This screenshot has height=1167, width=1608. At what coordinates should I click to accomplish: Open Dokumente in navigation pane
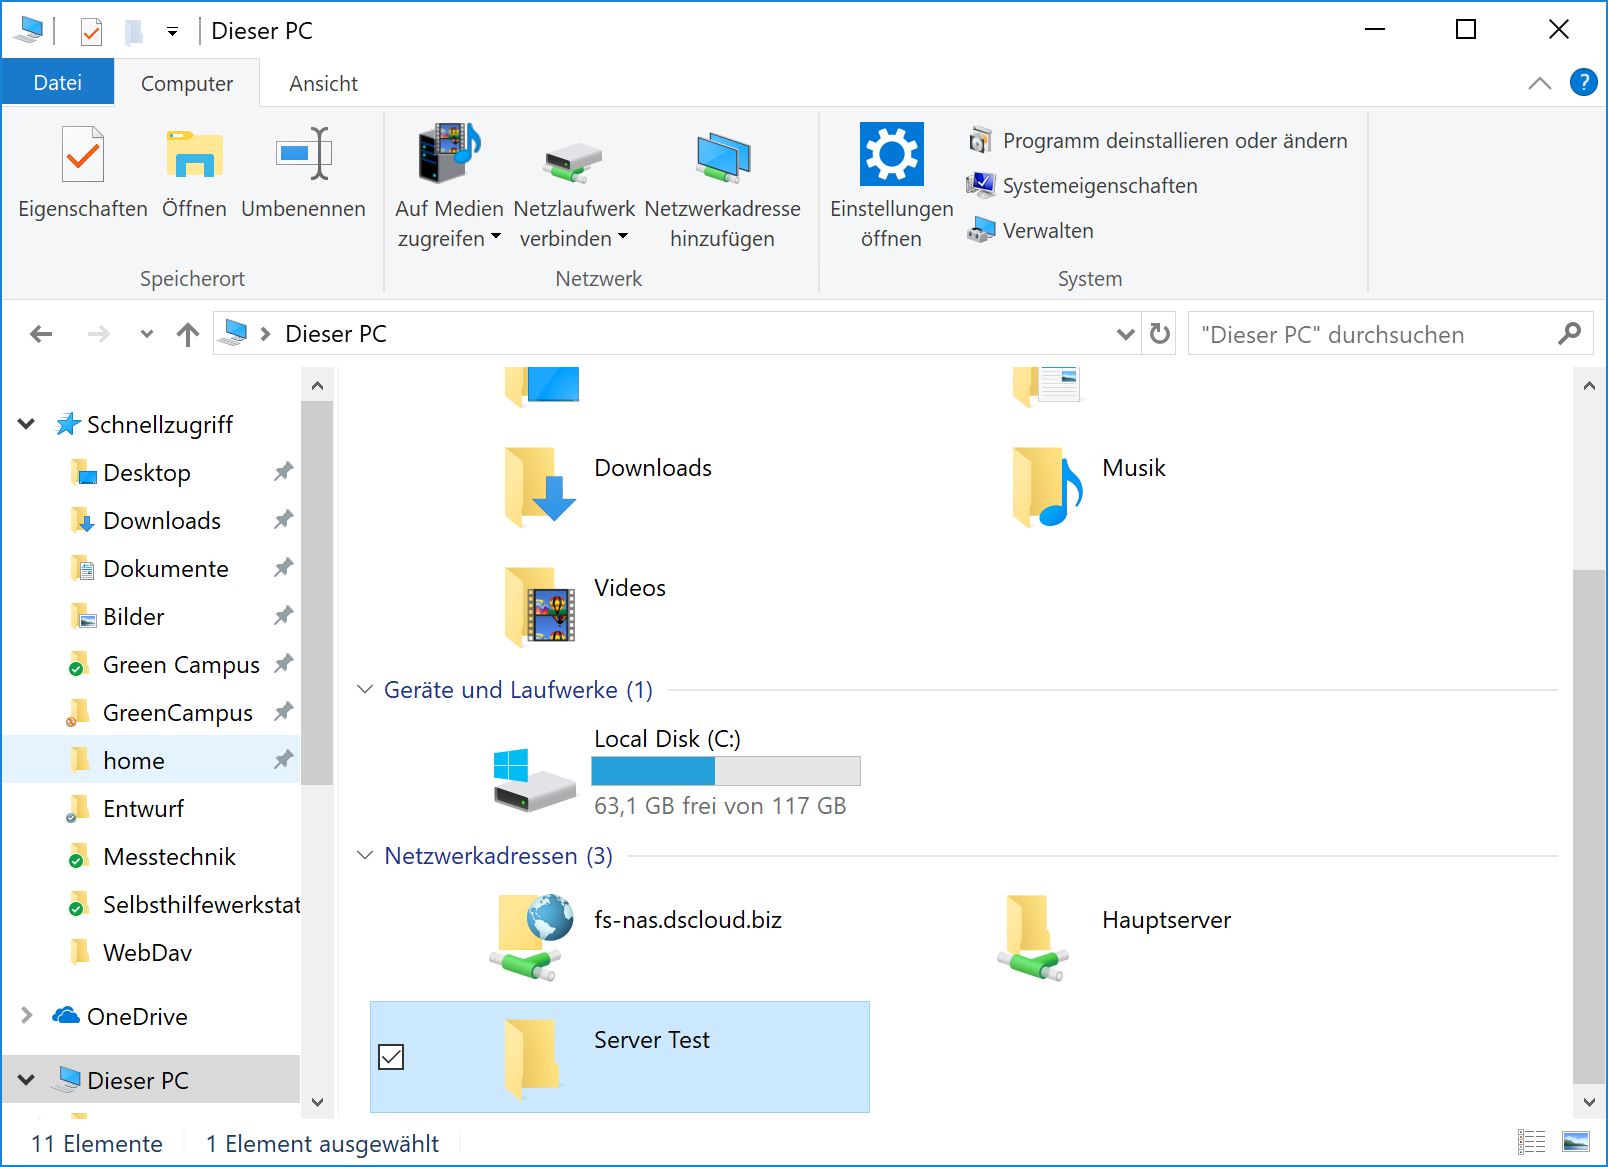[x=165, y=568]
